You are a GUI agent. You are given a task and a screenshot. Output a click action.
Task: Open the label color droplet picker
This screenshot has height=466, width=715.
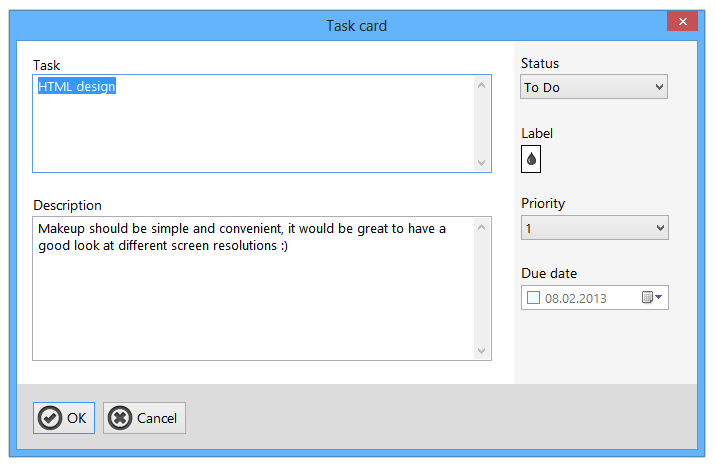coord(531,159)
